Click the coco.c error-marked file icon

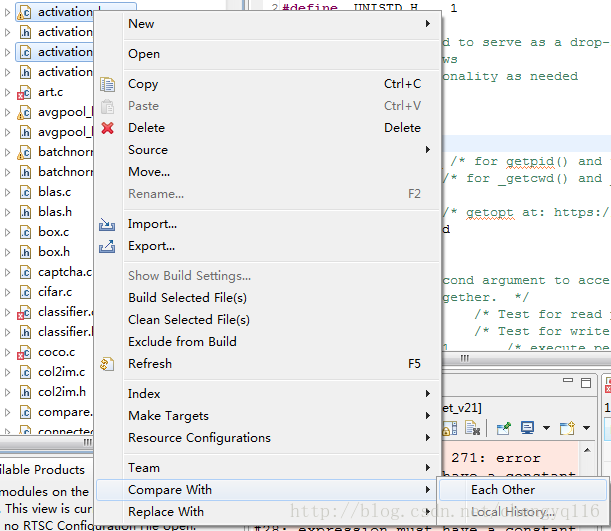tap(24, 353)
